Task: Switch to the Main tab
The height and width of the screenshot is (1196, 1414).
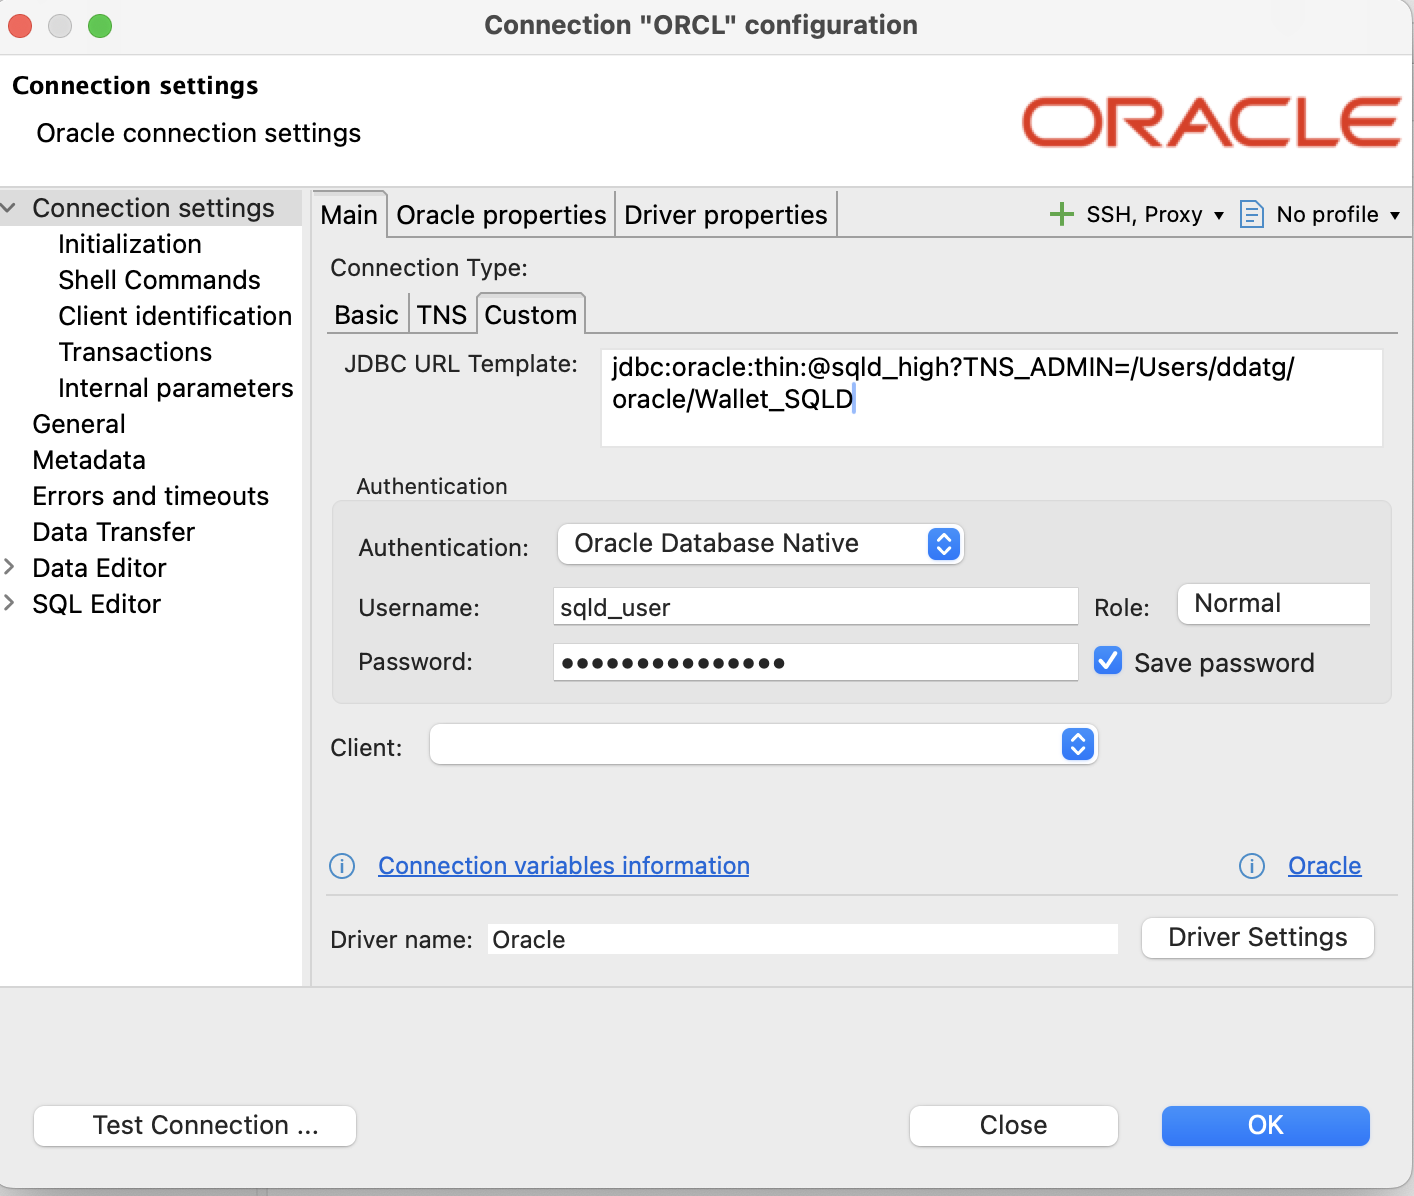Action: 349,215
